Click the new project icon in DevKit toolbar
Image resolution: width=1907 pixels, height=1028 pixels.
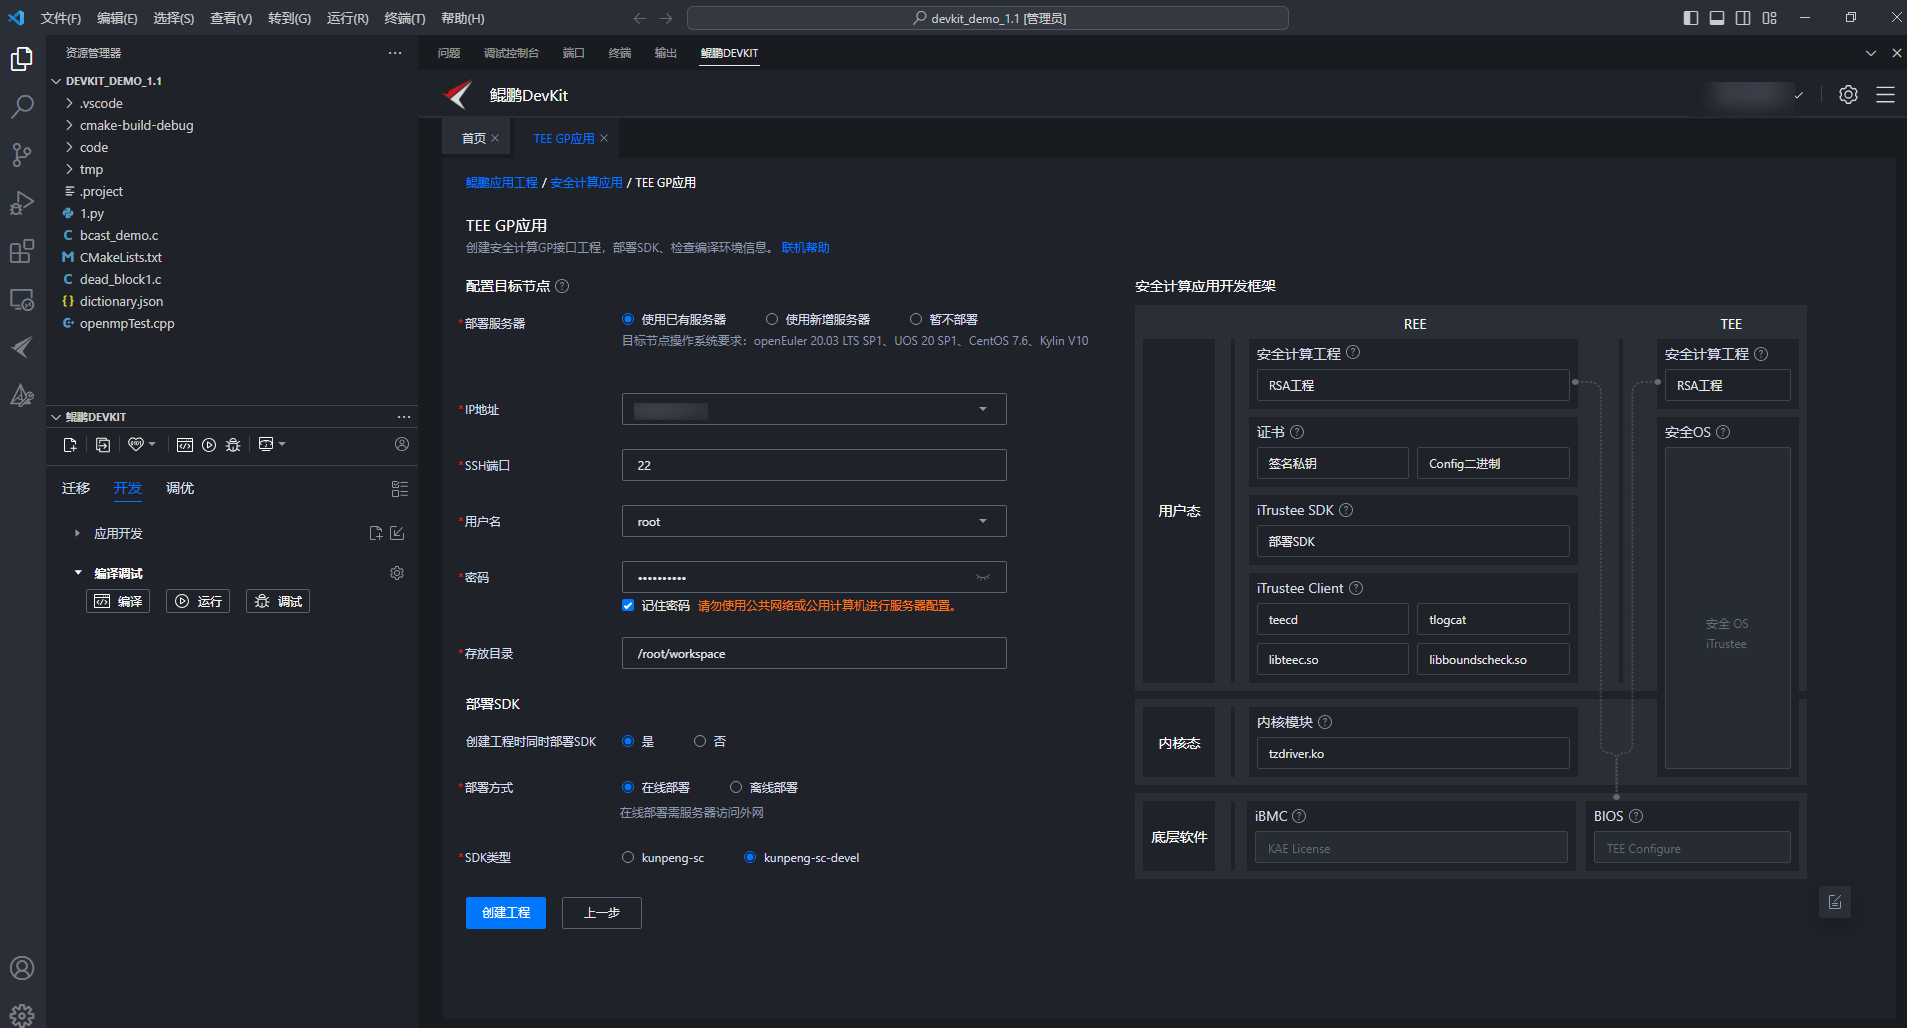[70, 445]
